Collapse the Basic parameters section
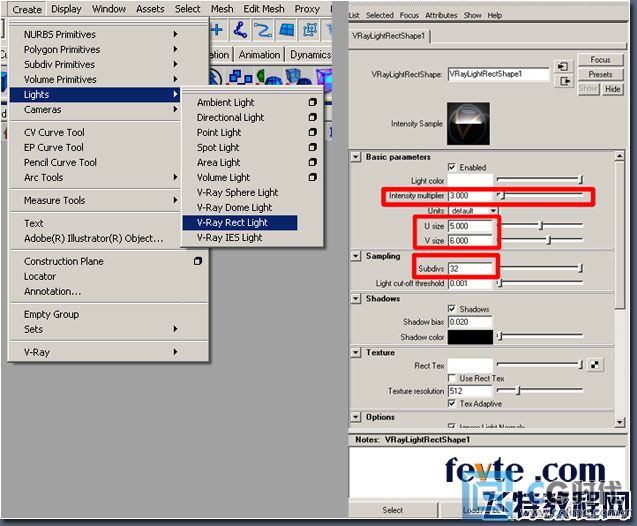The image size is (637, 526). tap(355, 157)
